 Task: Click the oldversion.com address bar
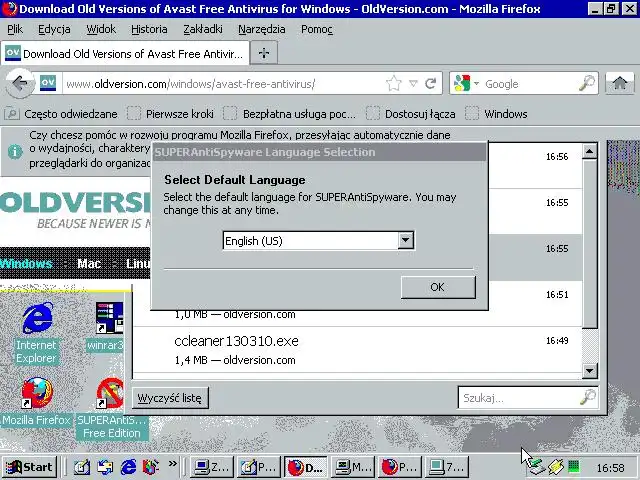222,84
